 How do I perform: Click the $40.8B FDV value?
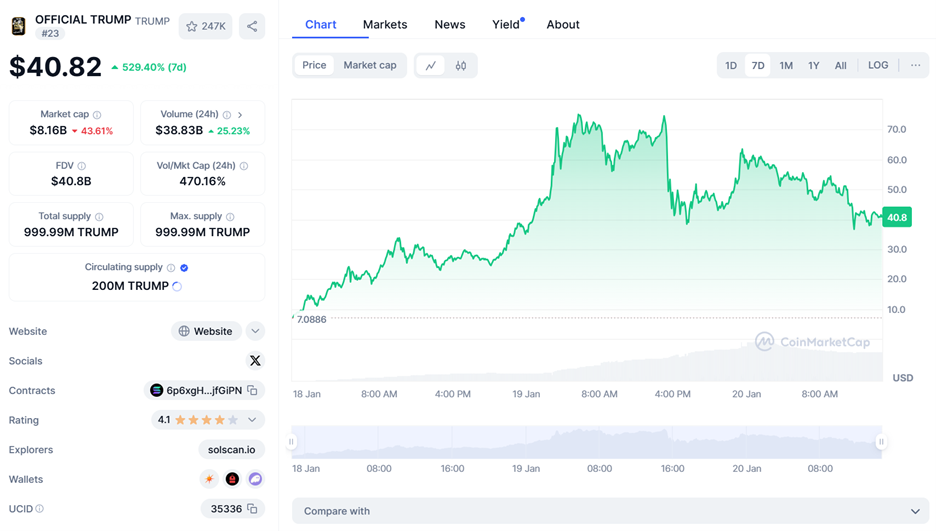click(71, 181)
